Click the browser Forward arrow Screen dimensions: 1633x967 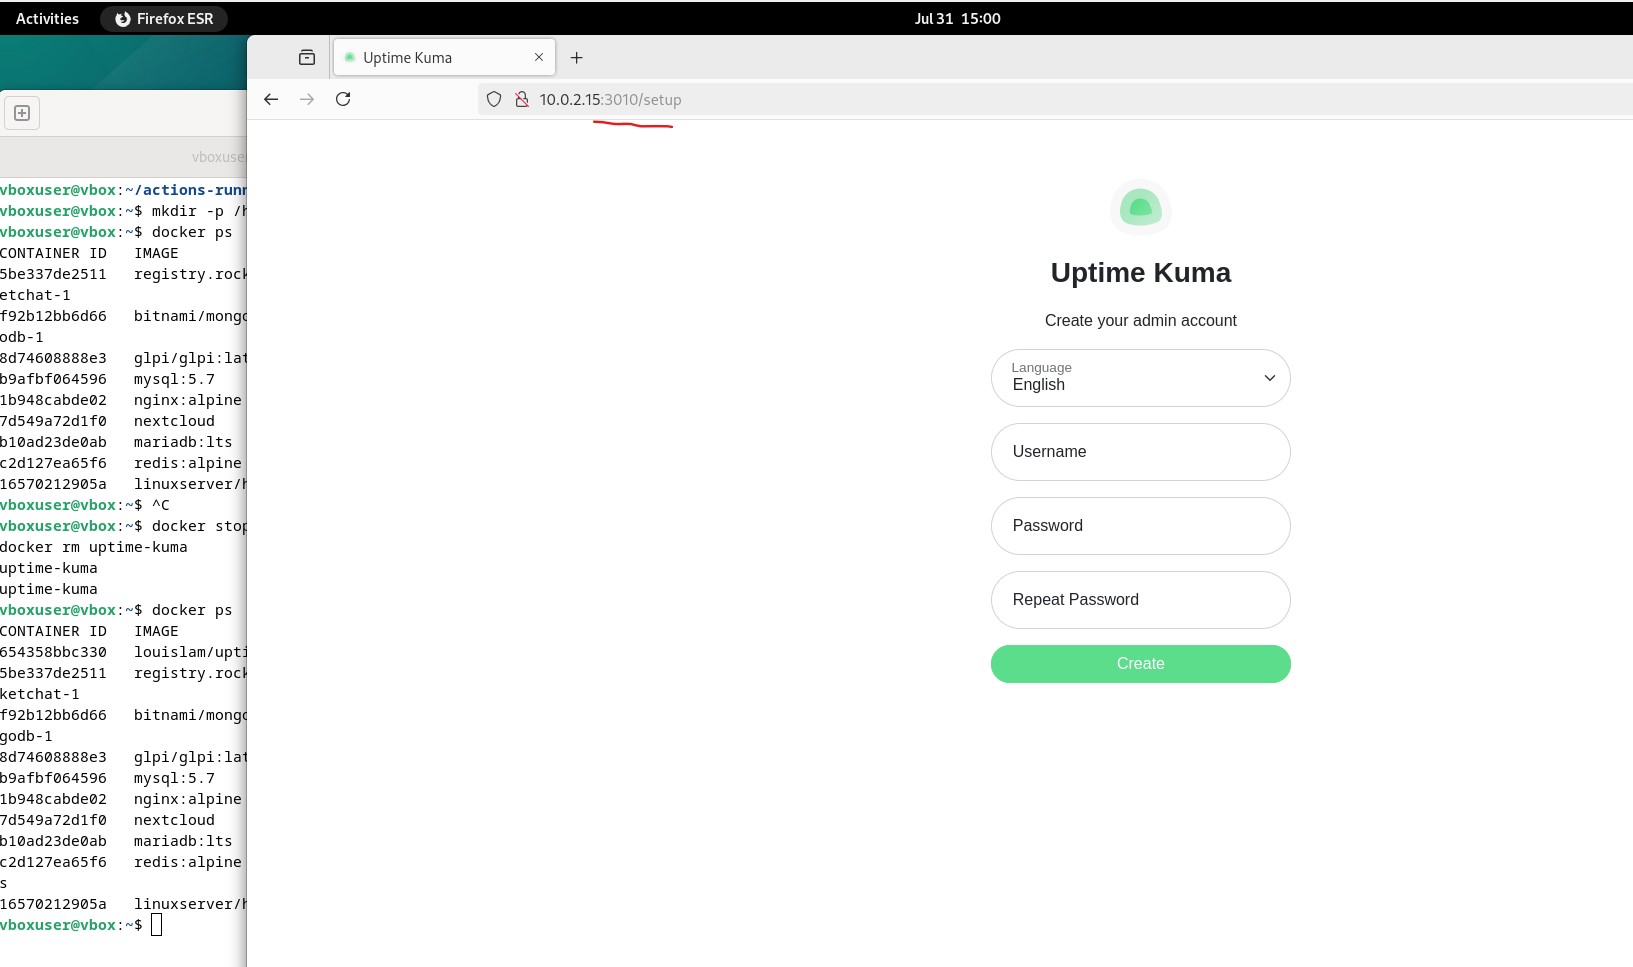coord(307,99)
